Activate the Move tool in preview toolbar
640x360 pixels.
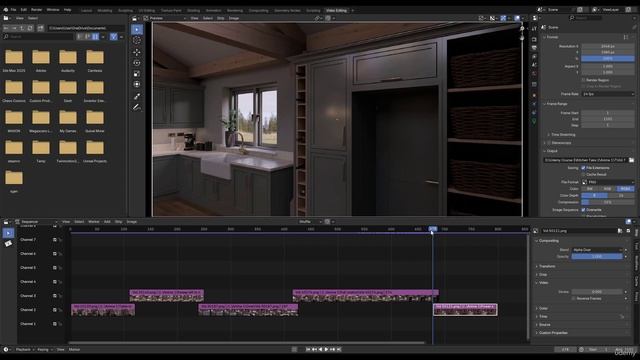coord(137,52)
